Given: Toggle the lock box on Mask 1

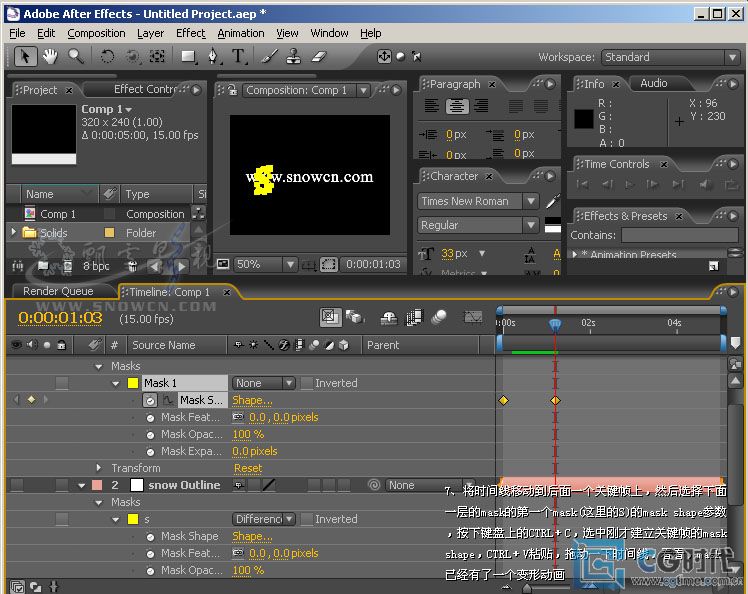Looking at the screenshot, I should pos(62,383).
